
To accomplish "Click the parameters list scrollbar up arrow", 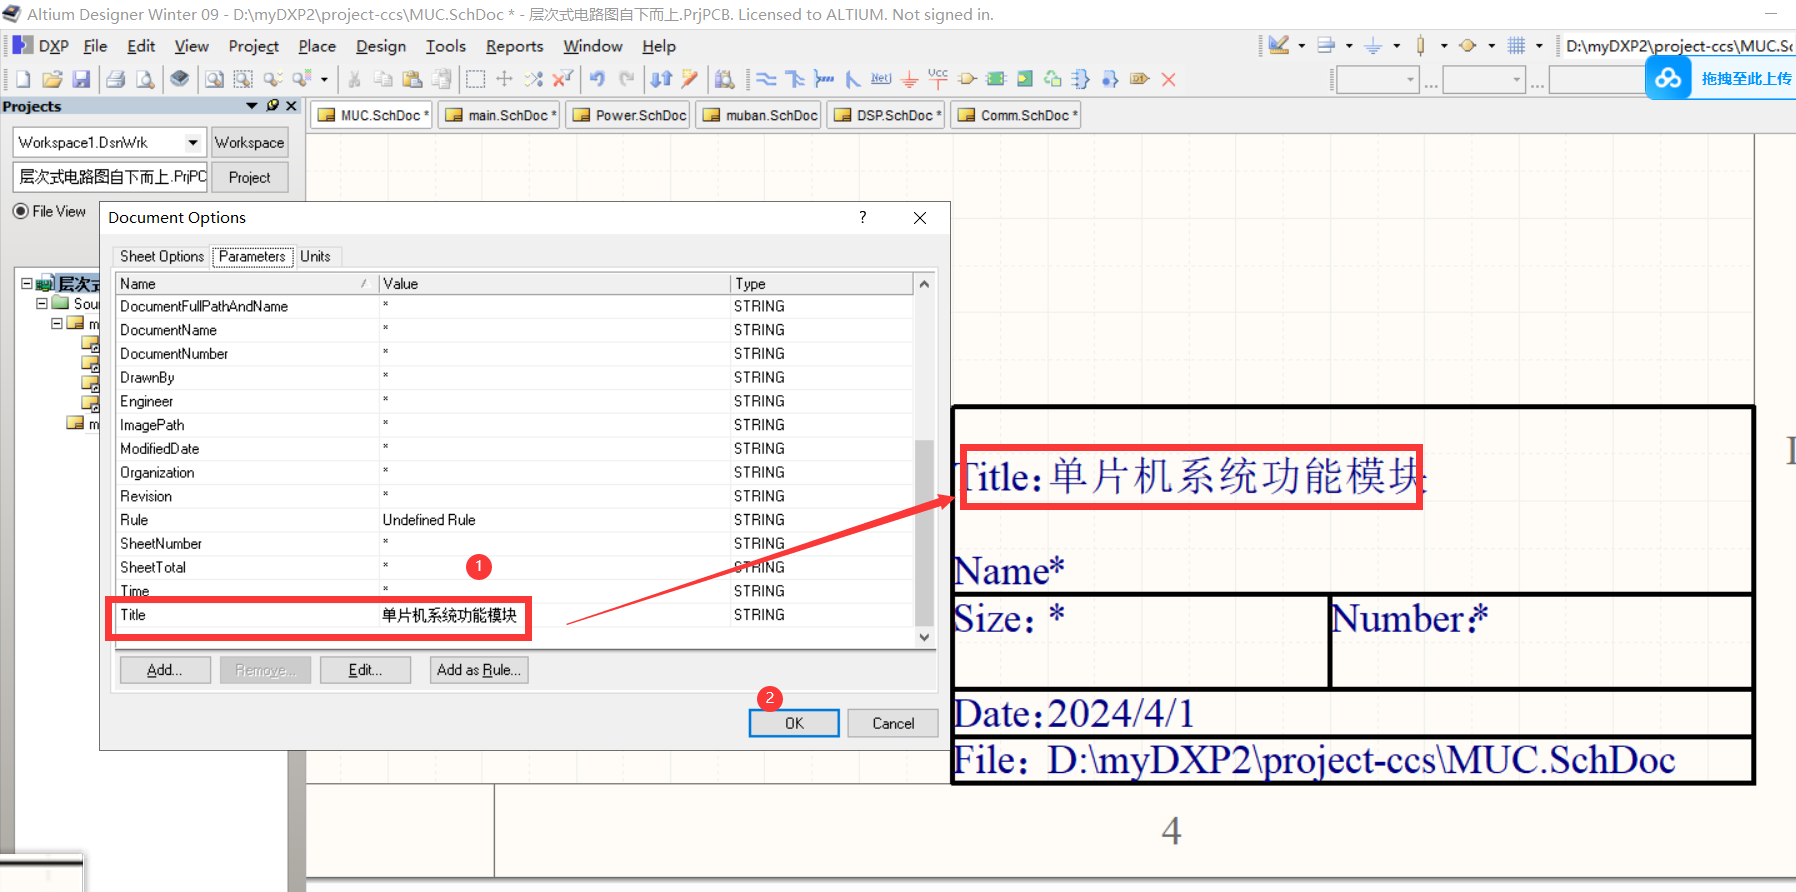I will [x=924, y=284].
